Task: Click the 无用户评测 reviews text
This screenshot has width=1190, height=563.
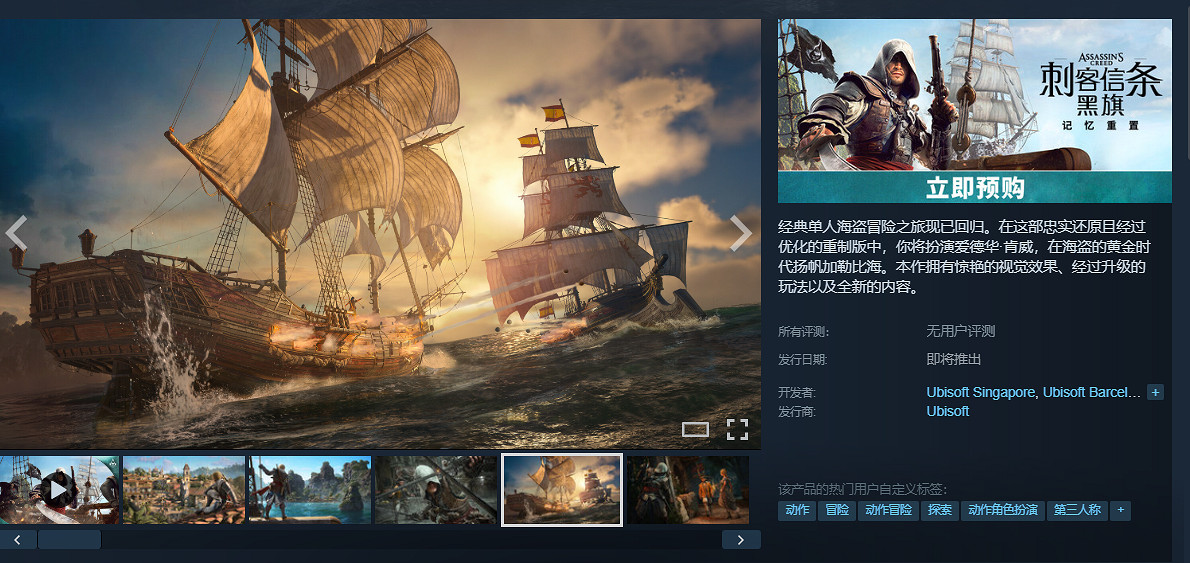Action: pyautogui.click(x=960, y=332)
